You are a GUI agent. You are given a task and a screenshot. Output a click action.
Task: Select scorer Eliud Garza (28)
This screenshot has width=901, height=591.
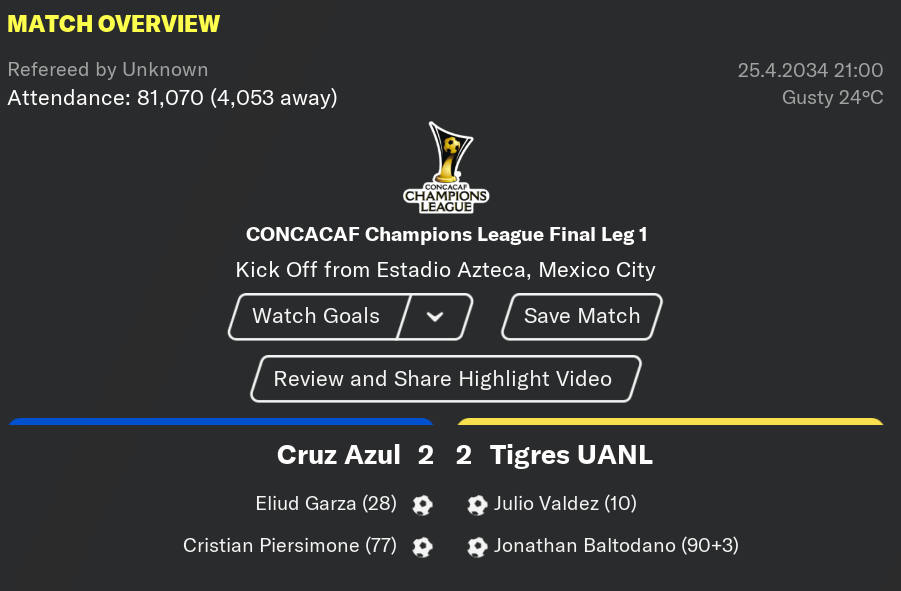pyautogui.click(x=326, y=504)
